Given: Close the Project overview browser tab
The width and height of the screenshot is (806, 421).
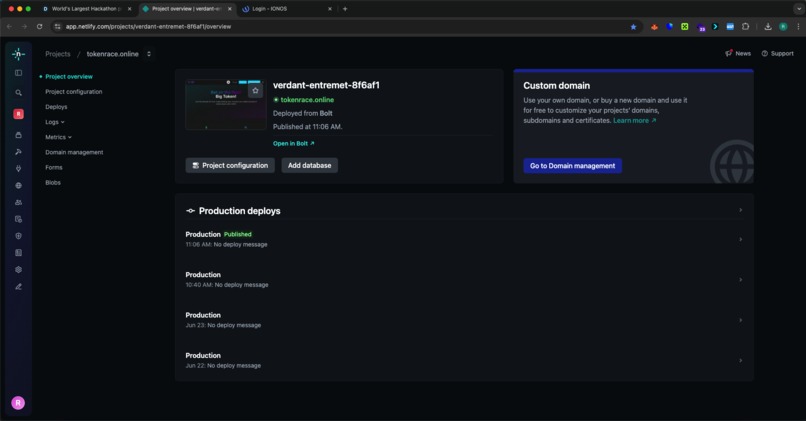Looking at the screenshot, I should pos(229,9).
